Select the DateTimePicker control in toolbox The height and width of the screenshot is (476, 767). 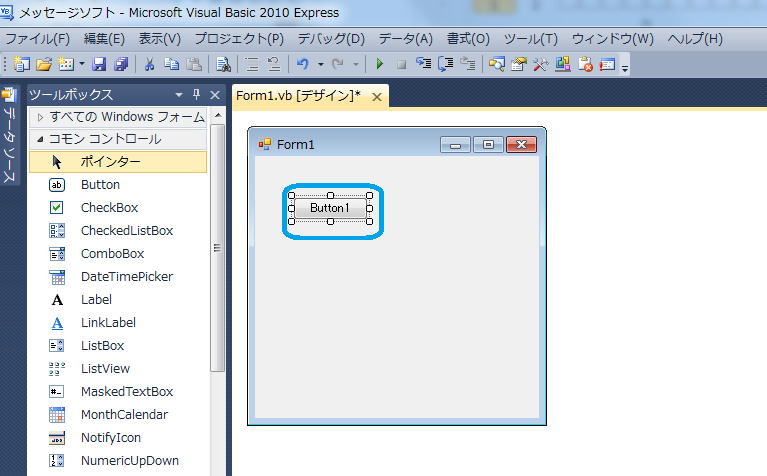coord(118,276)
